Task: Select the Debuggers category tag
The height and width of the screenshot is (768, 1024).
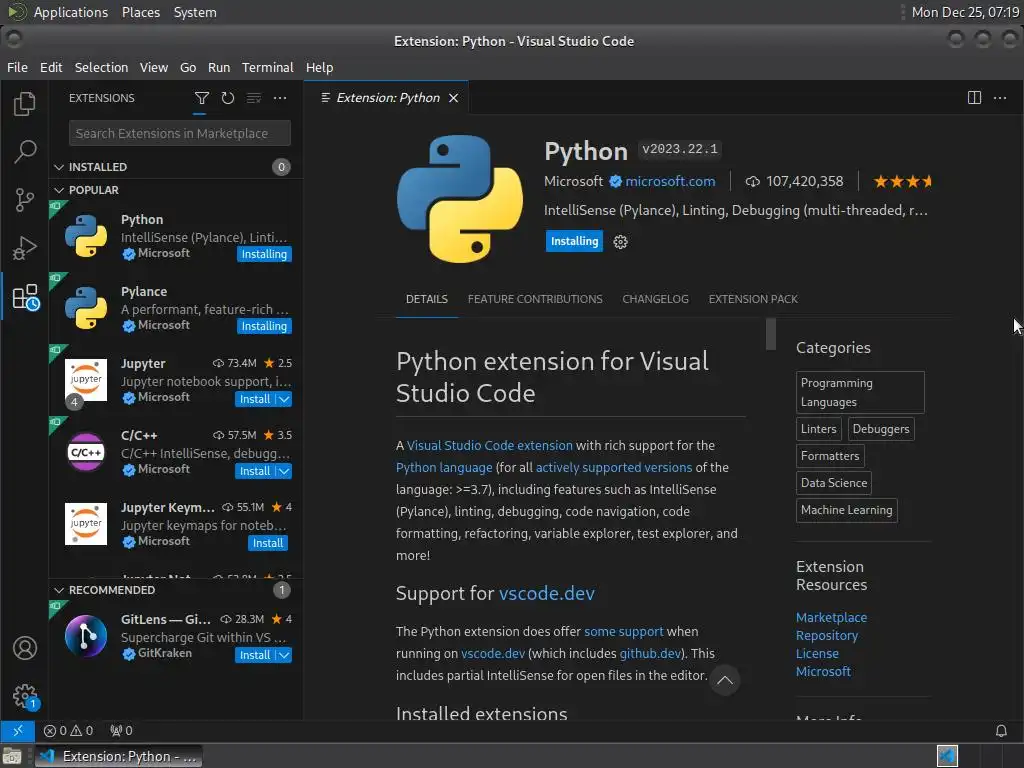Action: click(x=881, y=429)
